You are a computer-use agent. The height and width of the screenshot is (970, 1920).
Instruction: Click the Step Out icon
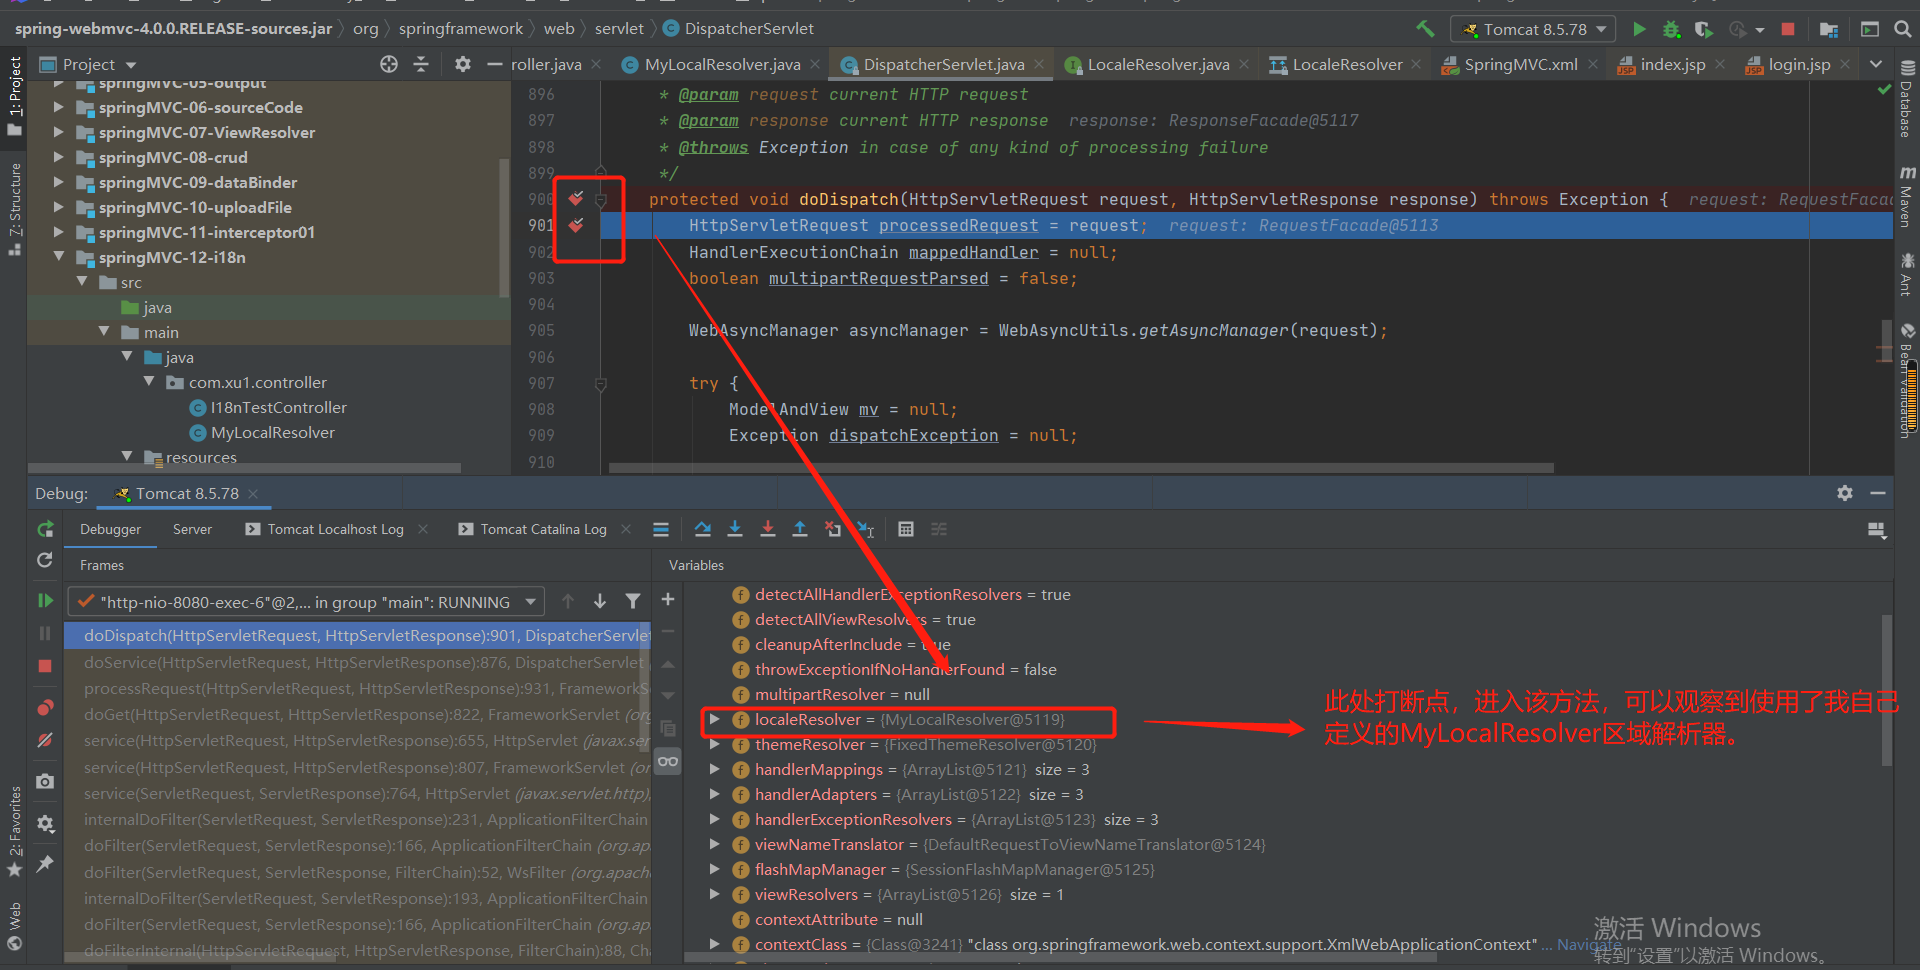click(800, 529)
